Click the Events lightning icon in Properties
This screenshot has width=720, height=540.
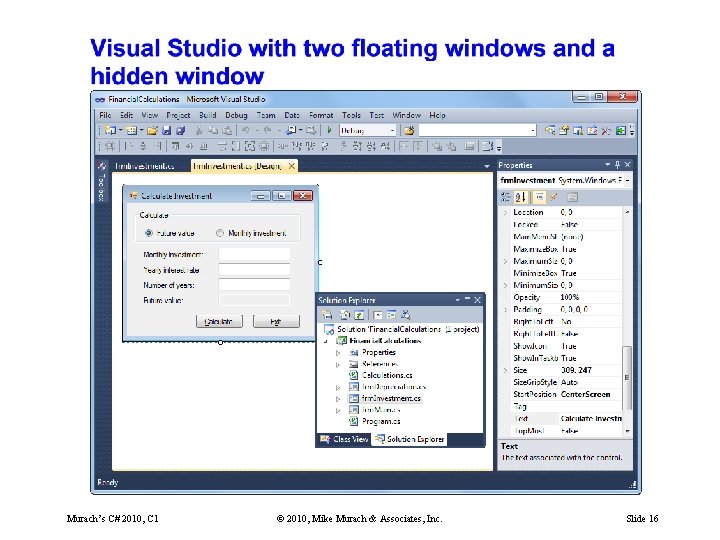coord(554,197)
